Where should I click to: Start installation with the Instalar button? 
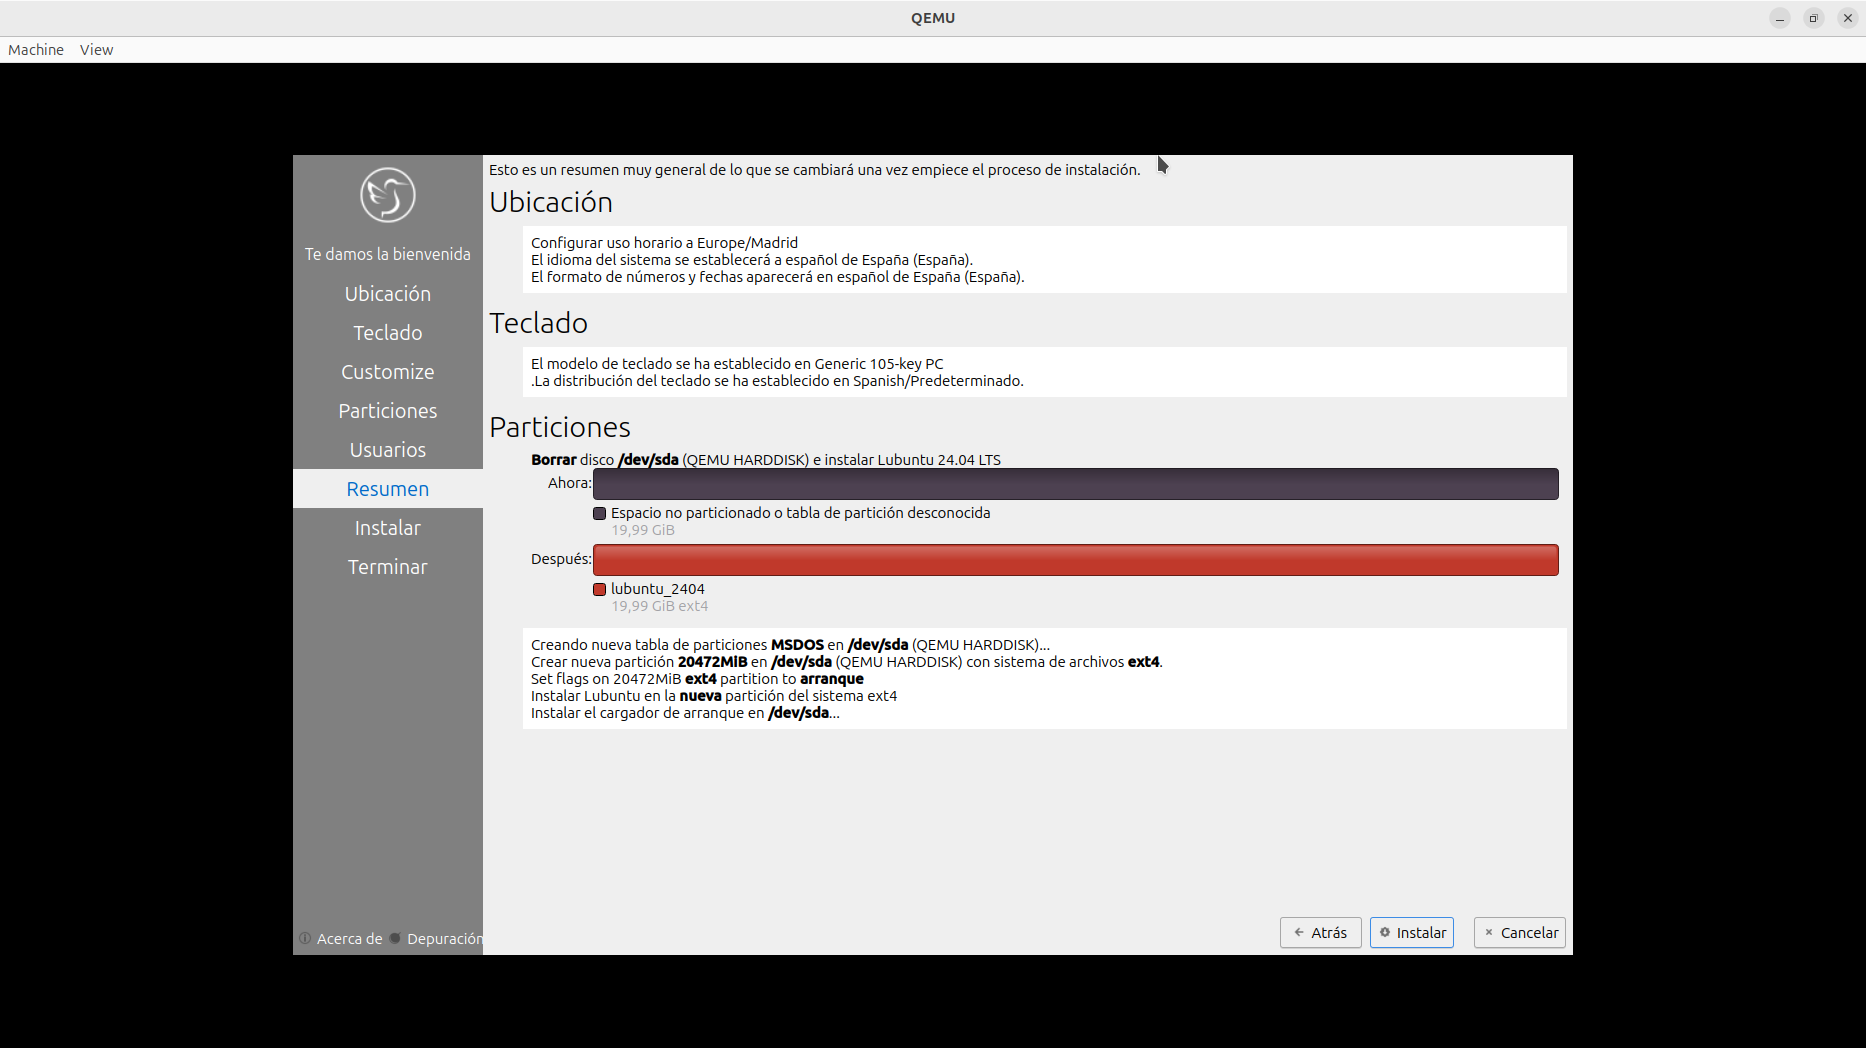coord(1412,933)
